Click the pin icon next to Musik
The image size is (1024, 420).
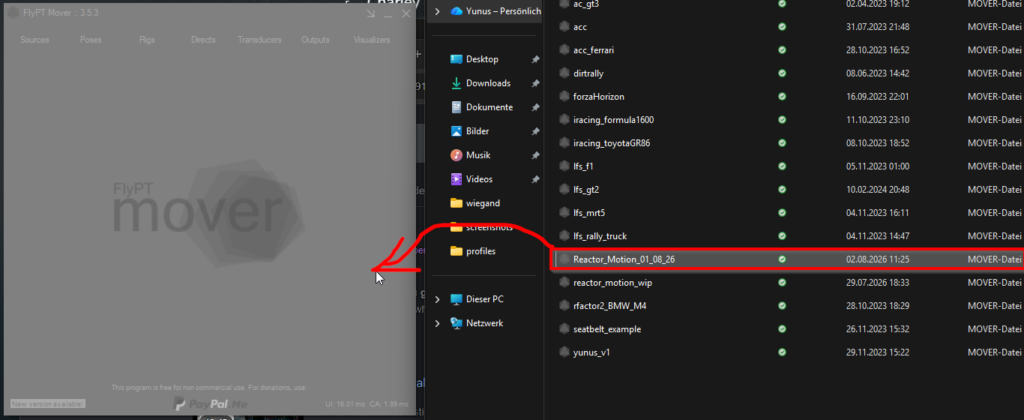pos(536,155)
